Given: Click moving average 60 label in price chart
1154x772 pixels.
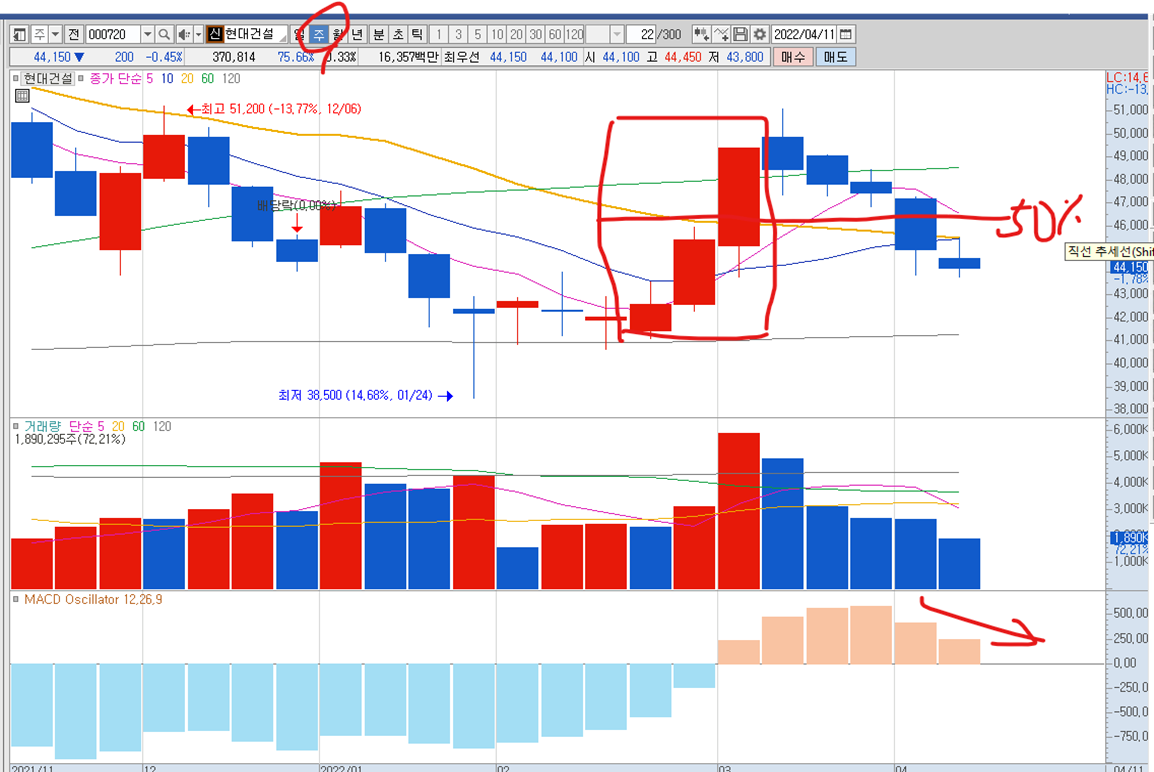Looking at the screenshot, I should [208, 79].
